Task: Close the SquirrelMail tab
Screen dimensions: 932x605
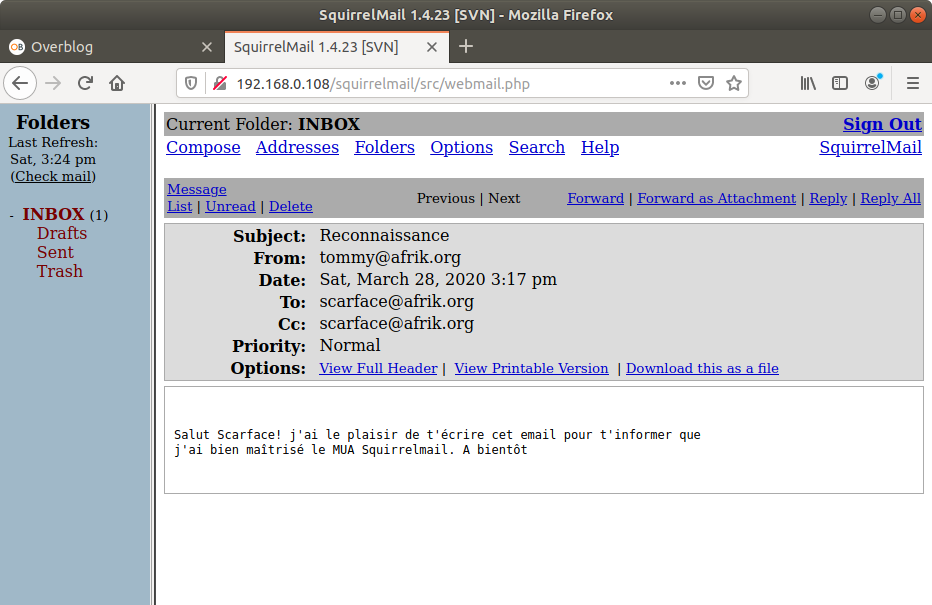Action: click(432, 47)
